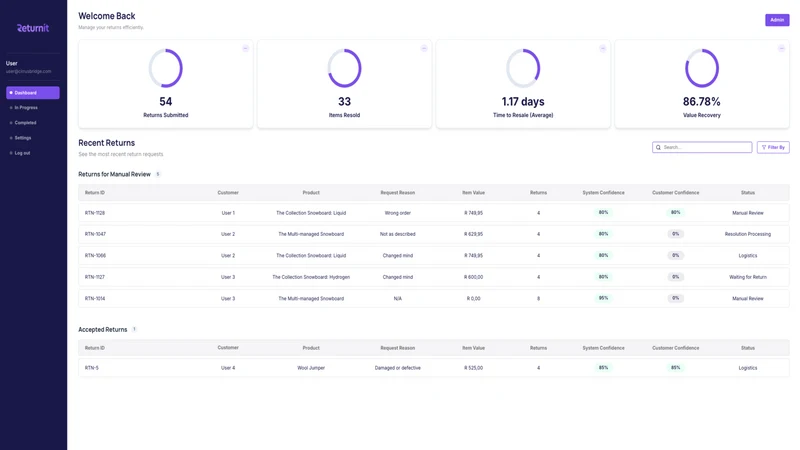Open return RTN-1127
This screenshot has height=450, width=800.
434,277
